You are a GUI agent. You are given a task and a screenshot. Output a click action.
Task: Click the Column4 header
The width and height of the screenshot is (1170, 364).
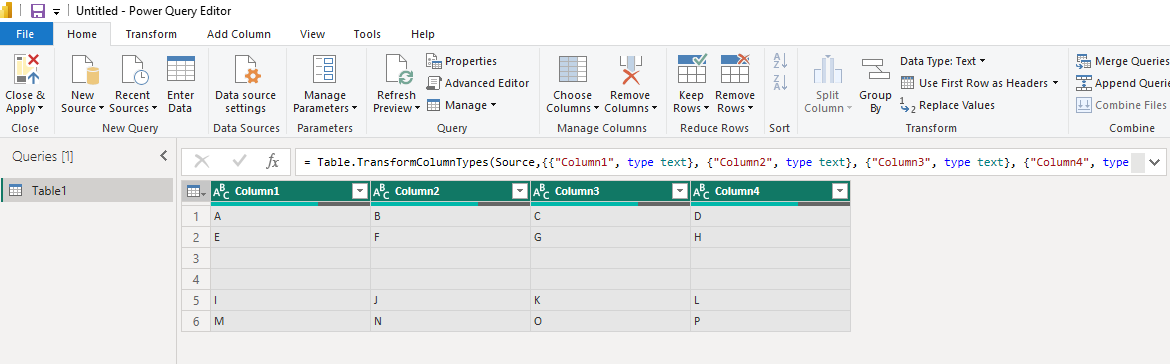(770, 192)
